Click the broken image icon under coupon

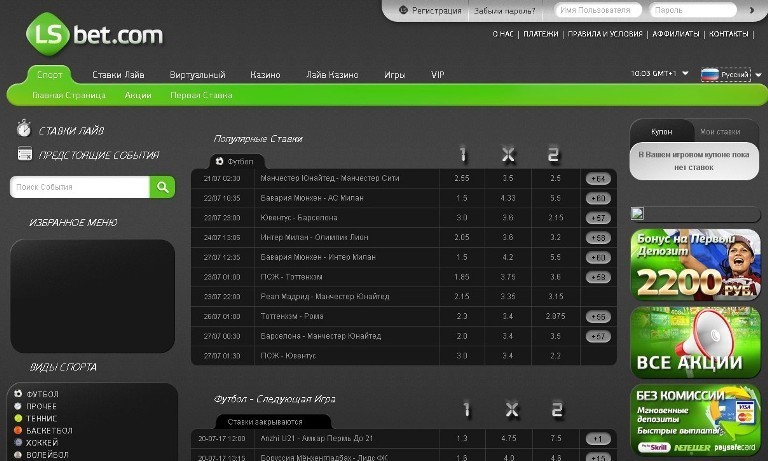(637, 214)
